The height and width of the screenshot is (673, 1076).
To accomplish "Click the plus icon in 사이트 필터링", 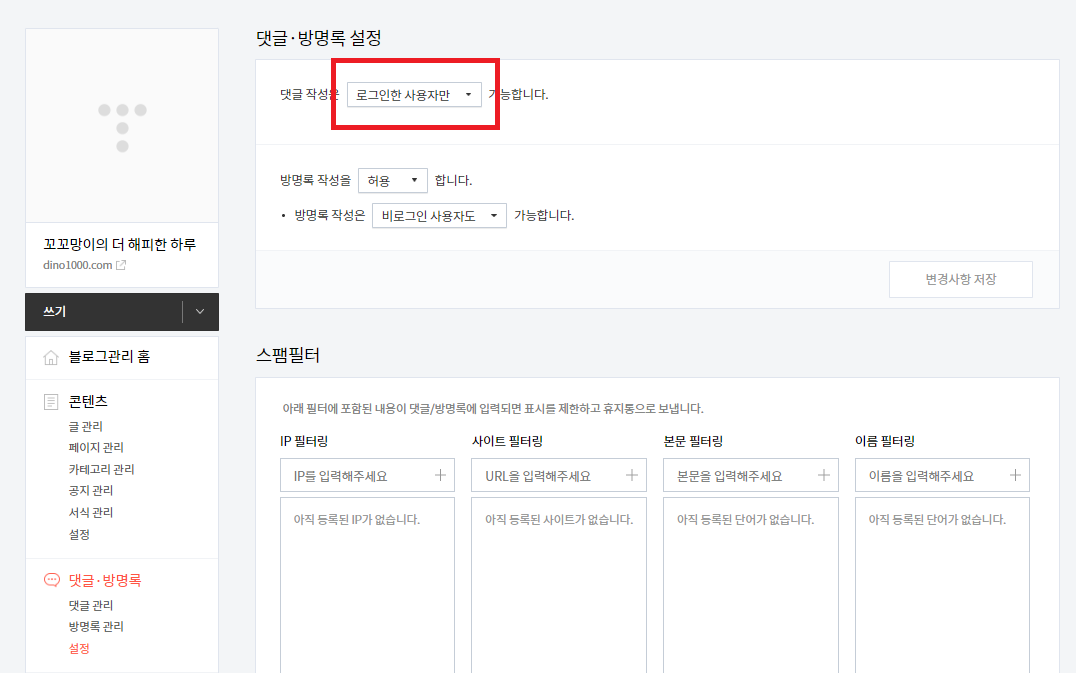I will [631, 475].
